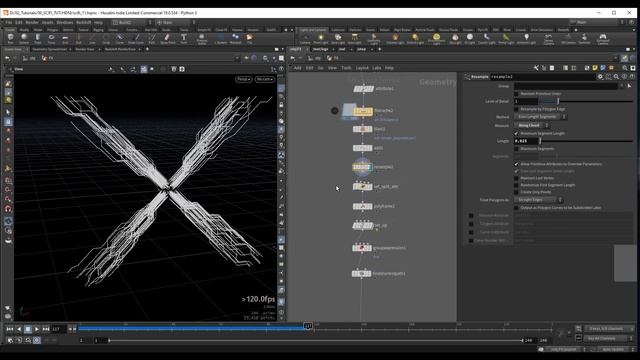Click the search icon in parameter pane
Image resolution: width=640 pixels, height=360 pixels.
click(616, 76)
